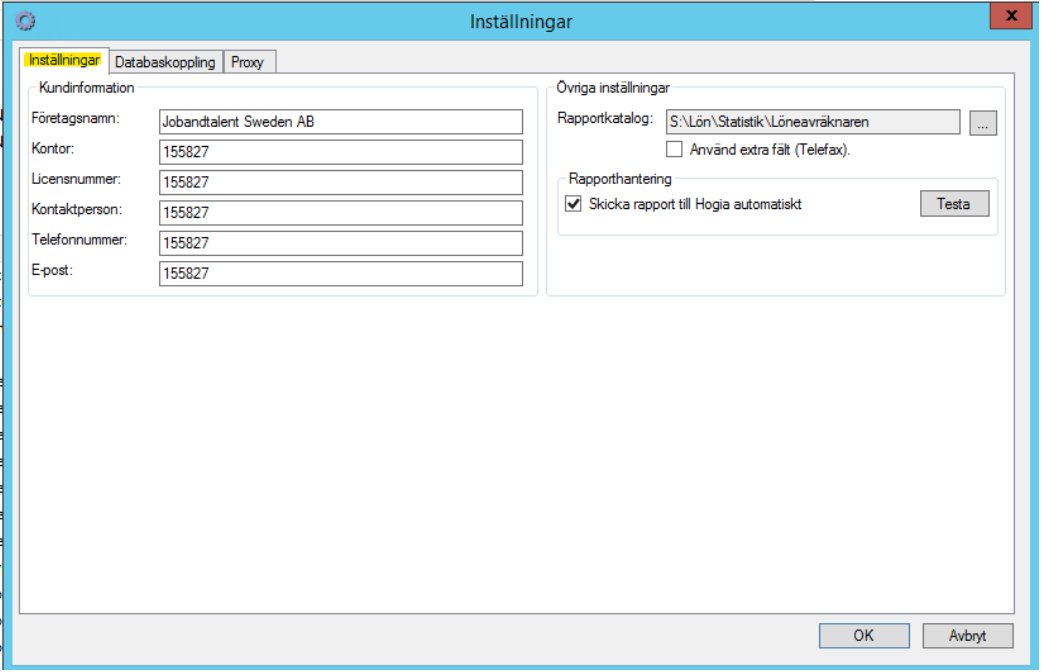Viewport: 1042px width, 672px height.
Task: Enable Använd extra fält (Telefax) checkbox
Action: coord(675,150)
